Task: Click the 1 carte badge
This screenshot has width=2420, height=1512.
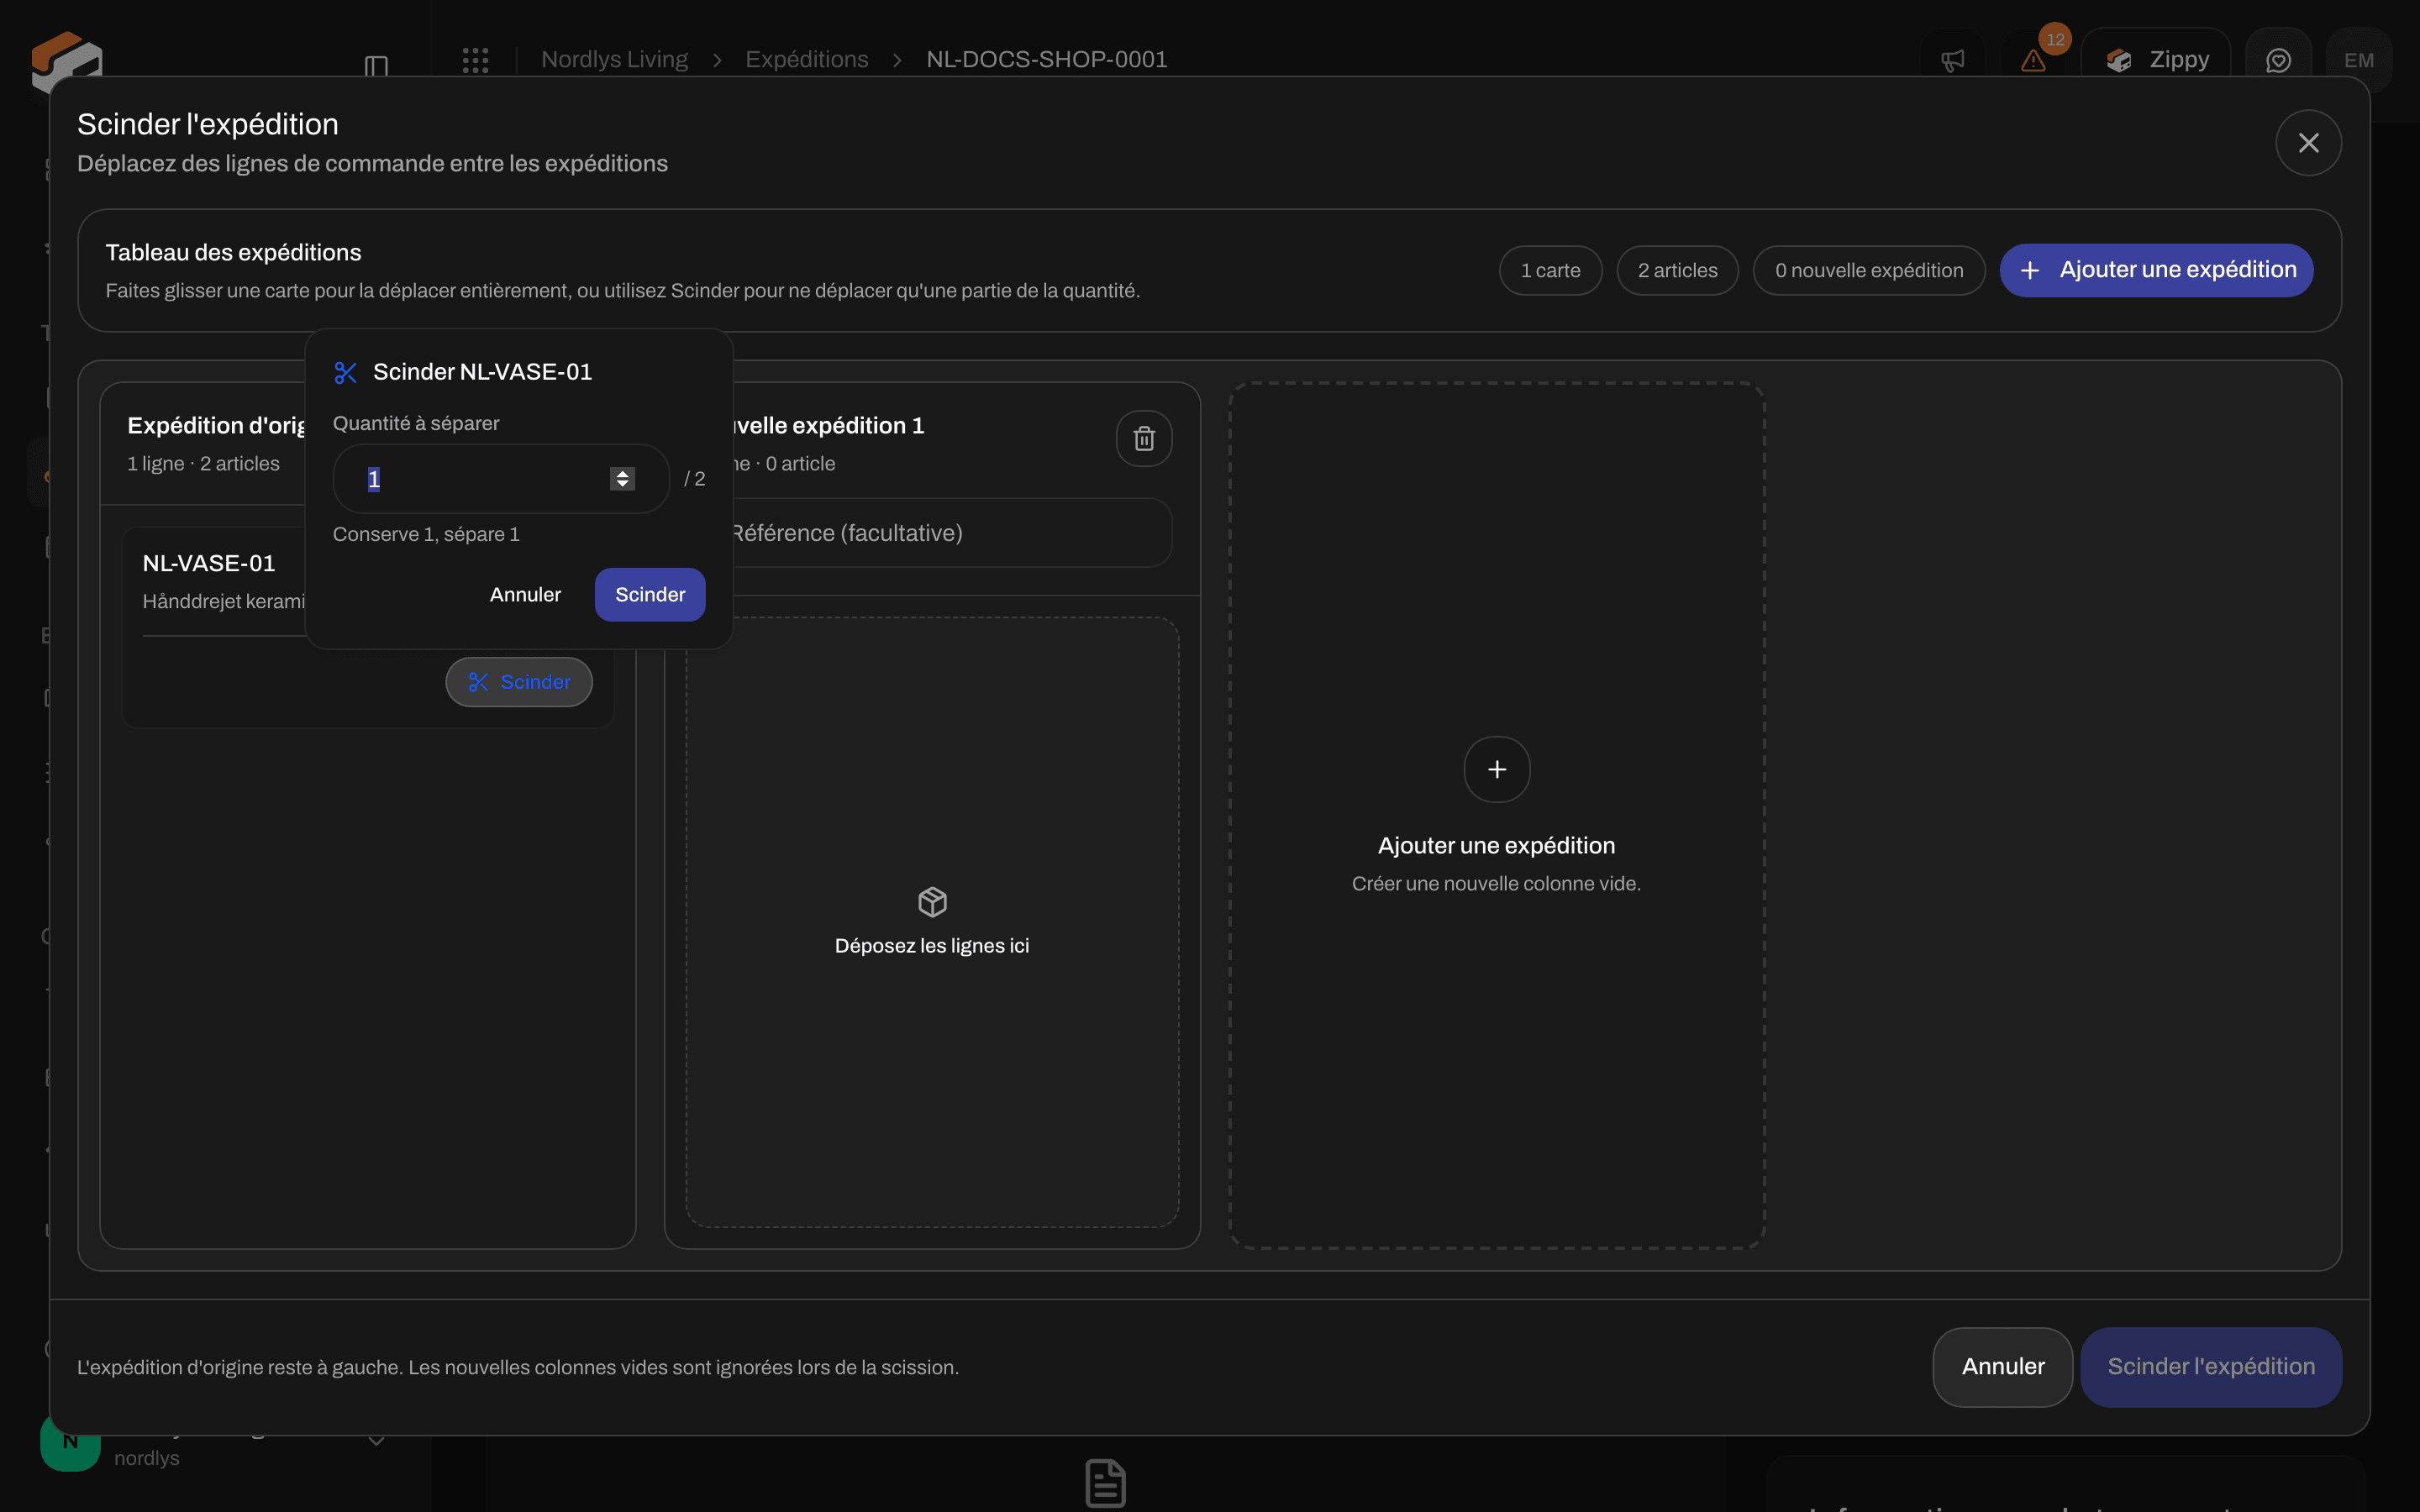Action: [1550, 270]
